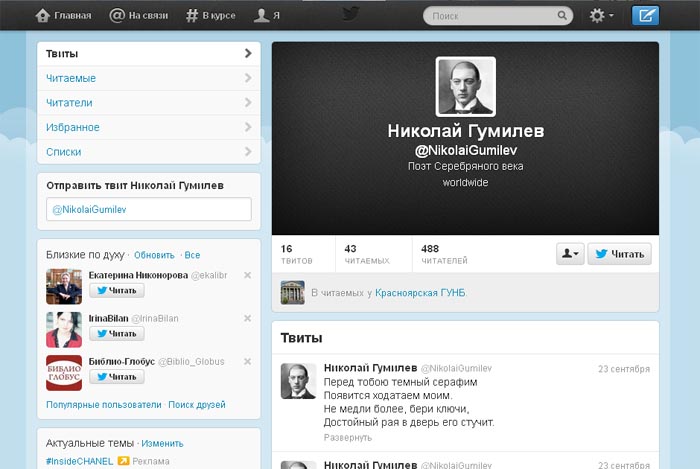This screenshot has height=469, width=700.
Task: Open Поиск друзей link
Action: click(197, 405)
